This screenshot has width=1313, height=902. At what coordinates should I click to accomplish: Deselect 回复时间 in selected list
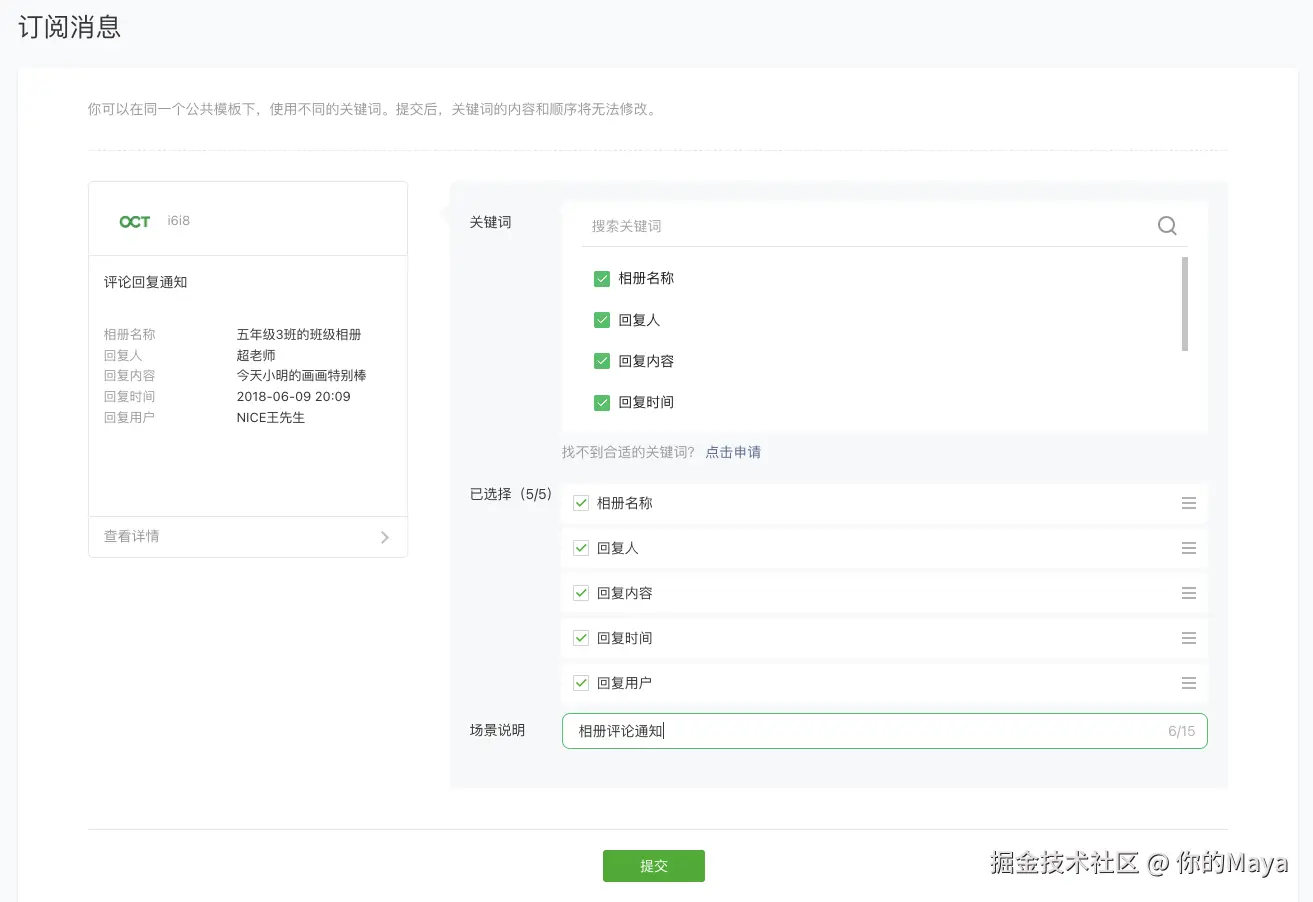coord(581,638)
